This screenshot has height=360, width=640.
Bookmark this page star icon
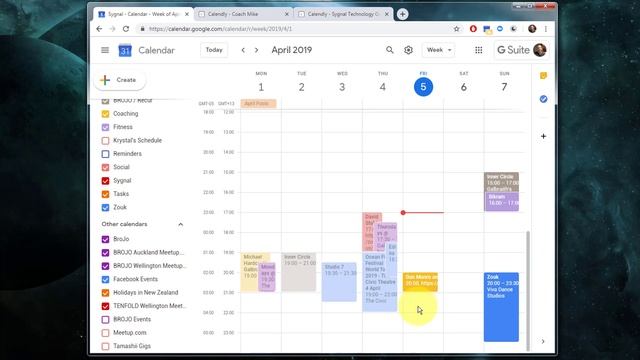456,29
